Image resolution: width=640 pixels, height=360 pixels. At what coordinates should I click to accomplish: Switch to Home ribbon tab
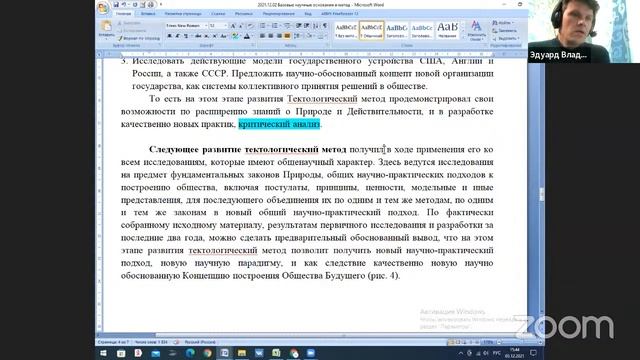tap(123, 14)
